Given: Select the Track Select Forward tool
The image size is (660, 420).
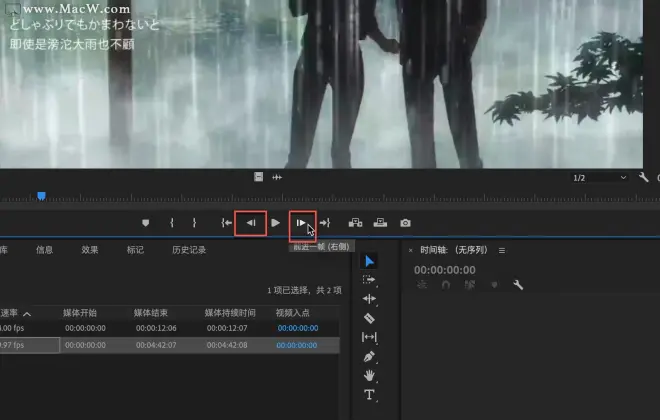Looking at the screenshot, I should 369,279.
